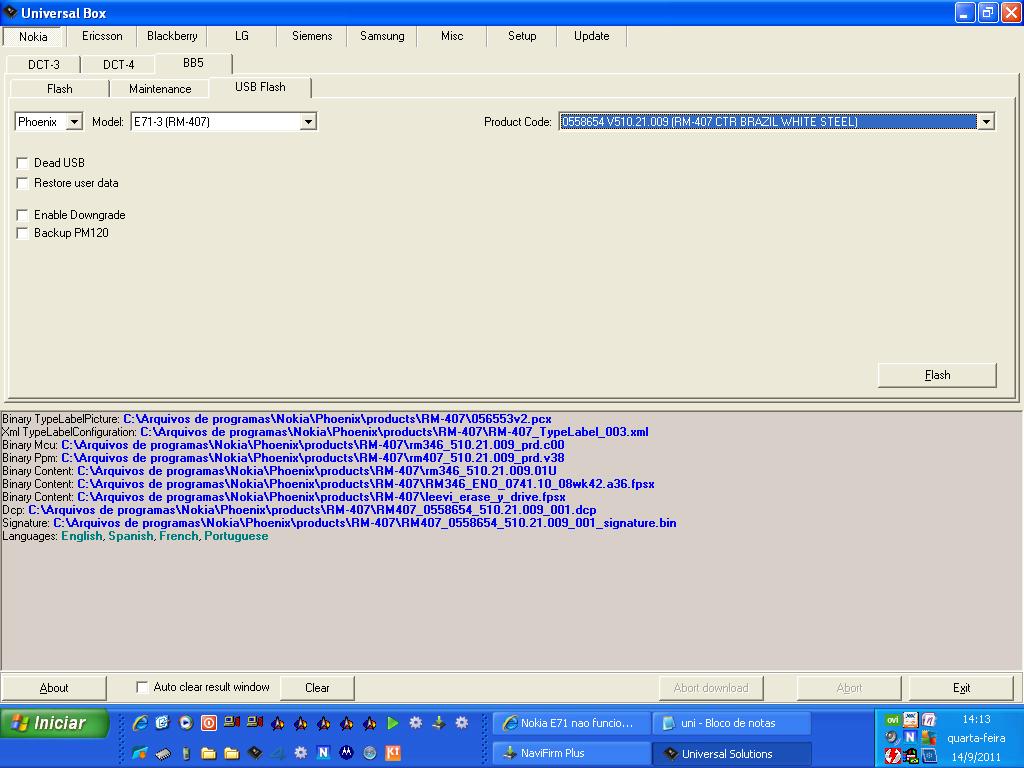Click the faded blue 4 quick launch icon
Viewport: 1024px width, 768px height.
pos(278,754)
